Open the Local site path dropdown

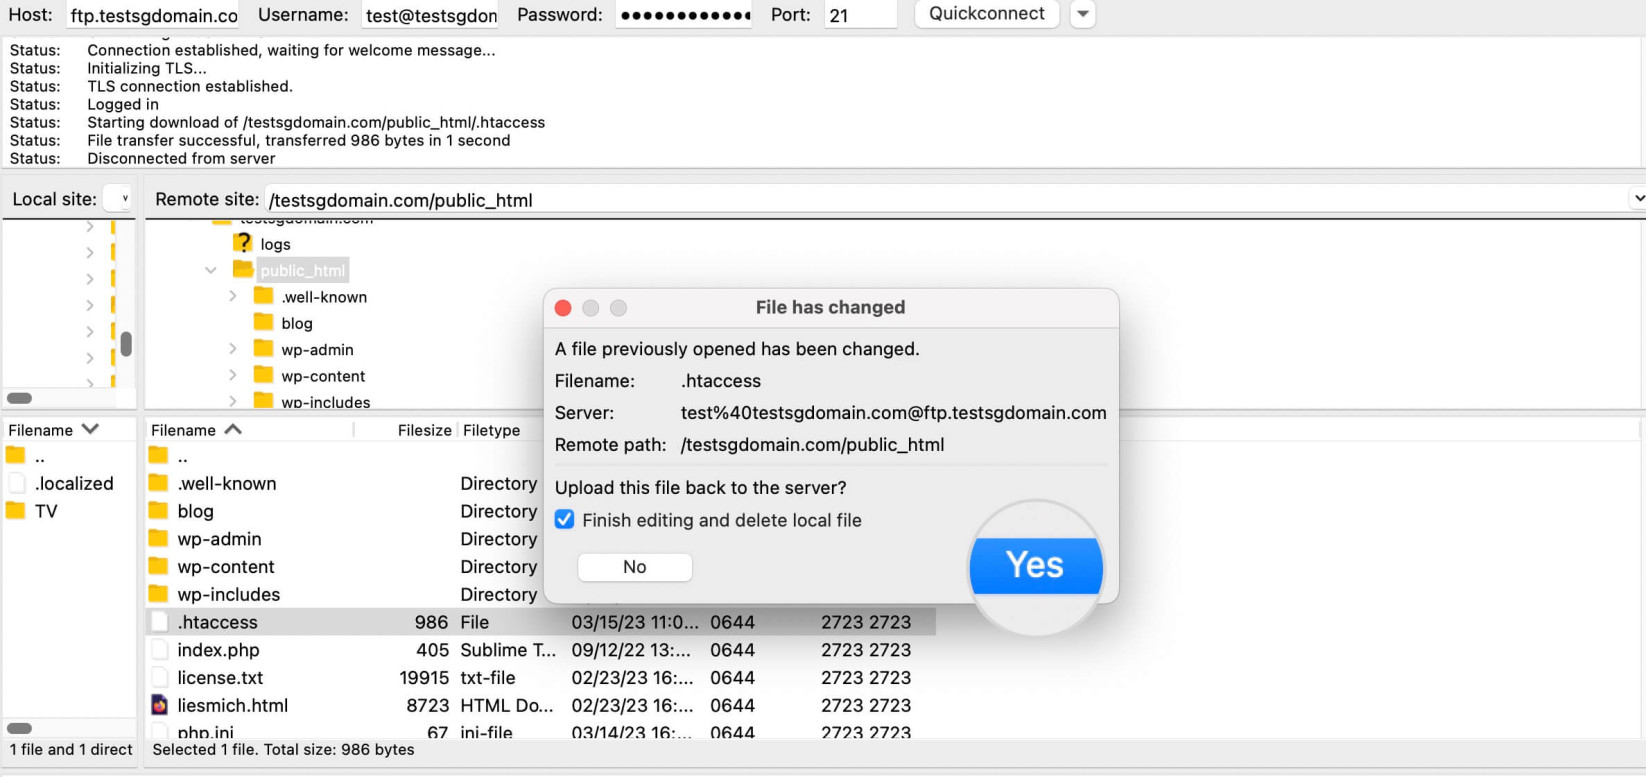[x=118, y=199]
